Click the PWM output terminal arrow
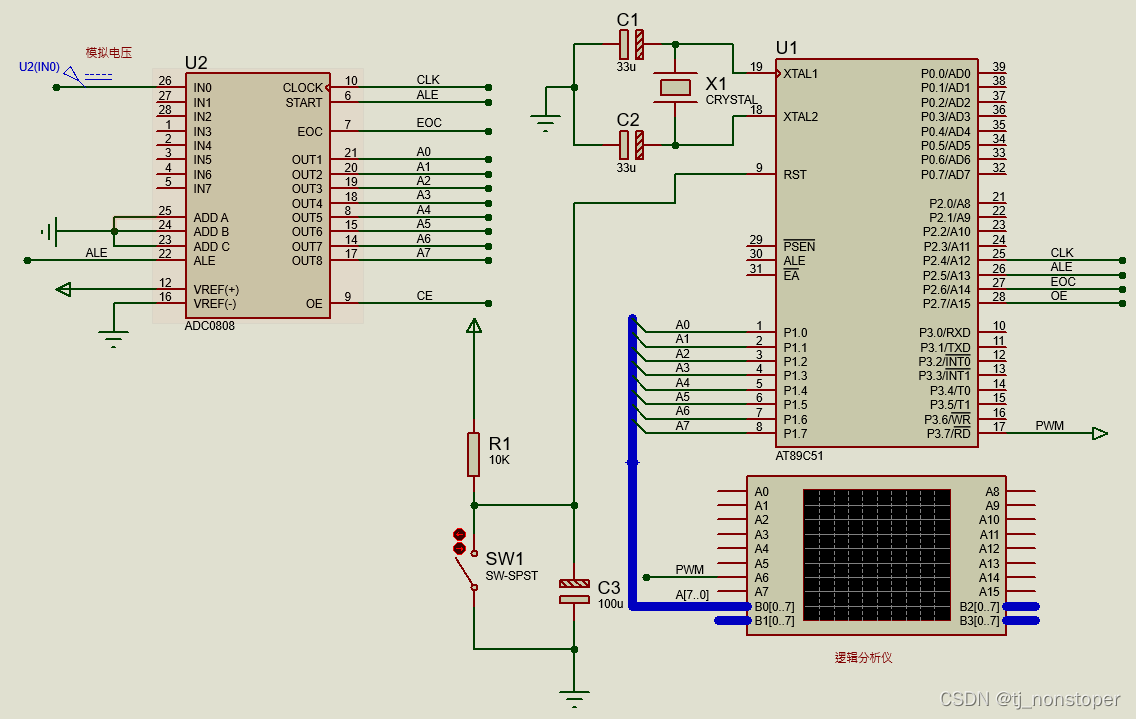Viewport: 1136px width, 719px height. [1100, 433]
